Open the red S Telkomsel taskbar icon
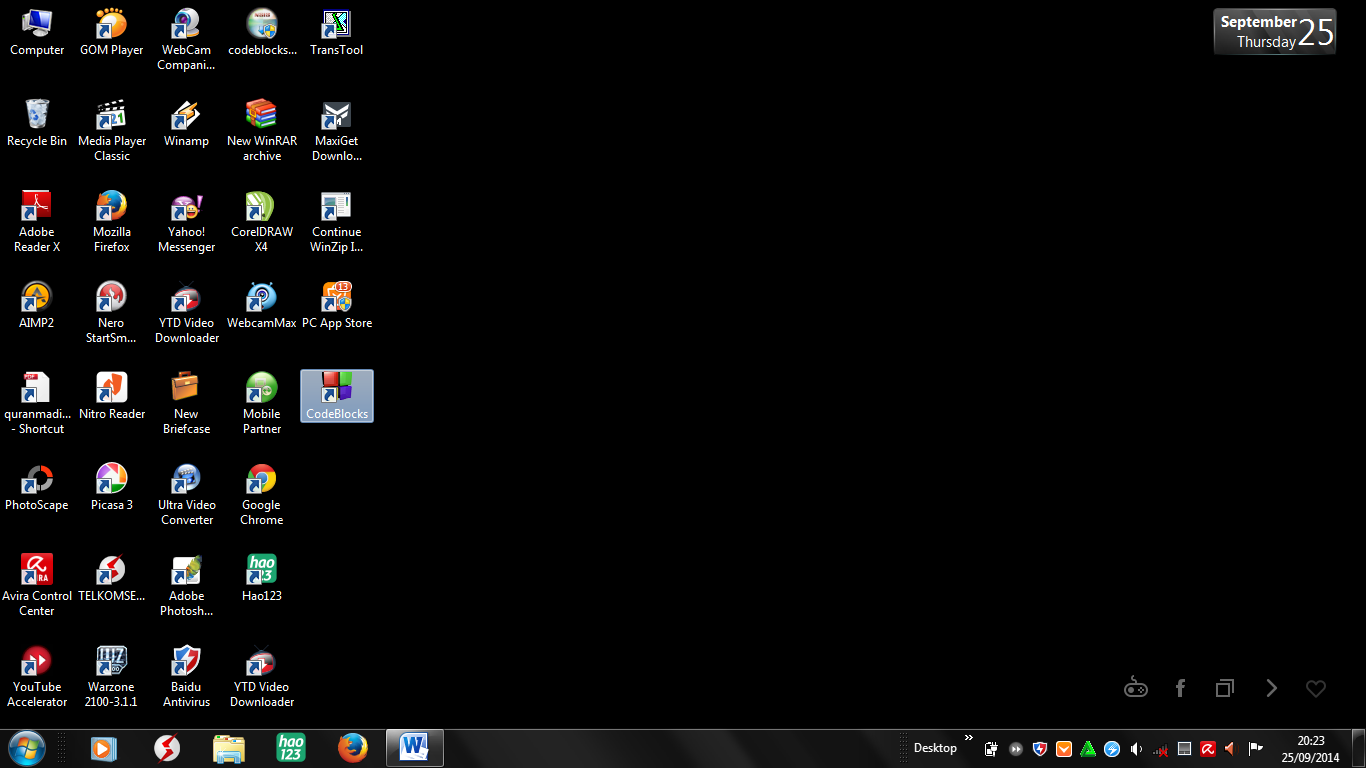Screen dimensions: 1366x768 pyautogui.click(x=166, y=748)
